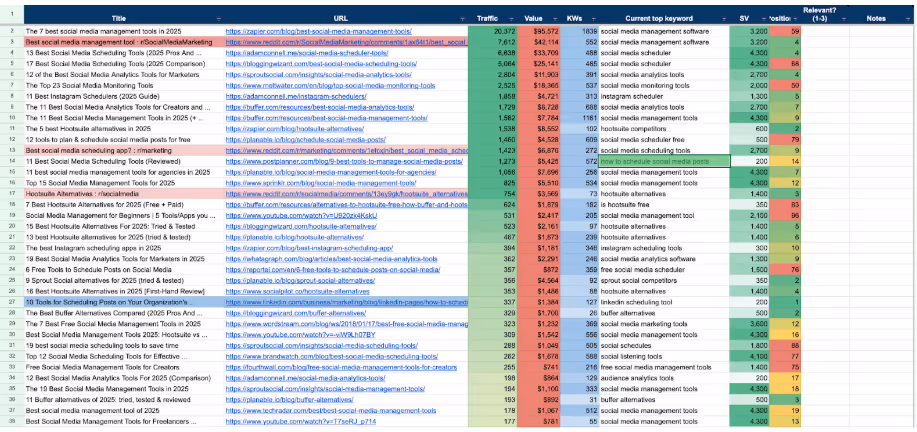Open the YouTube link watch?v=T7seRJ_p714

[x=300, y=421]
